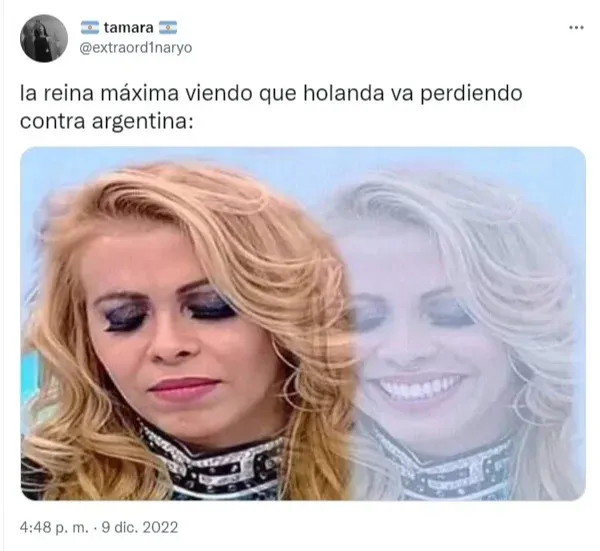This screenshot has height=551, width=600.
Task: Select the word "argentina:" in the tweet
Action: pyautogui.click(x=142, y=122)
